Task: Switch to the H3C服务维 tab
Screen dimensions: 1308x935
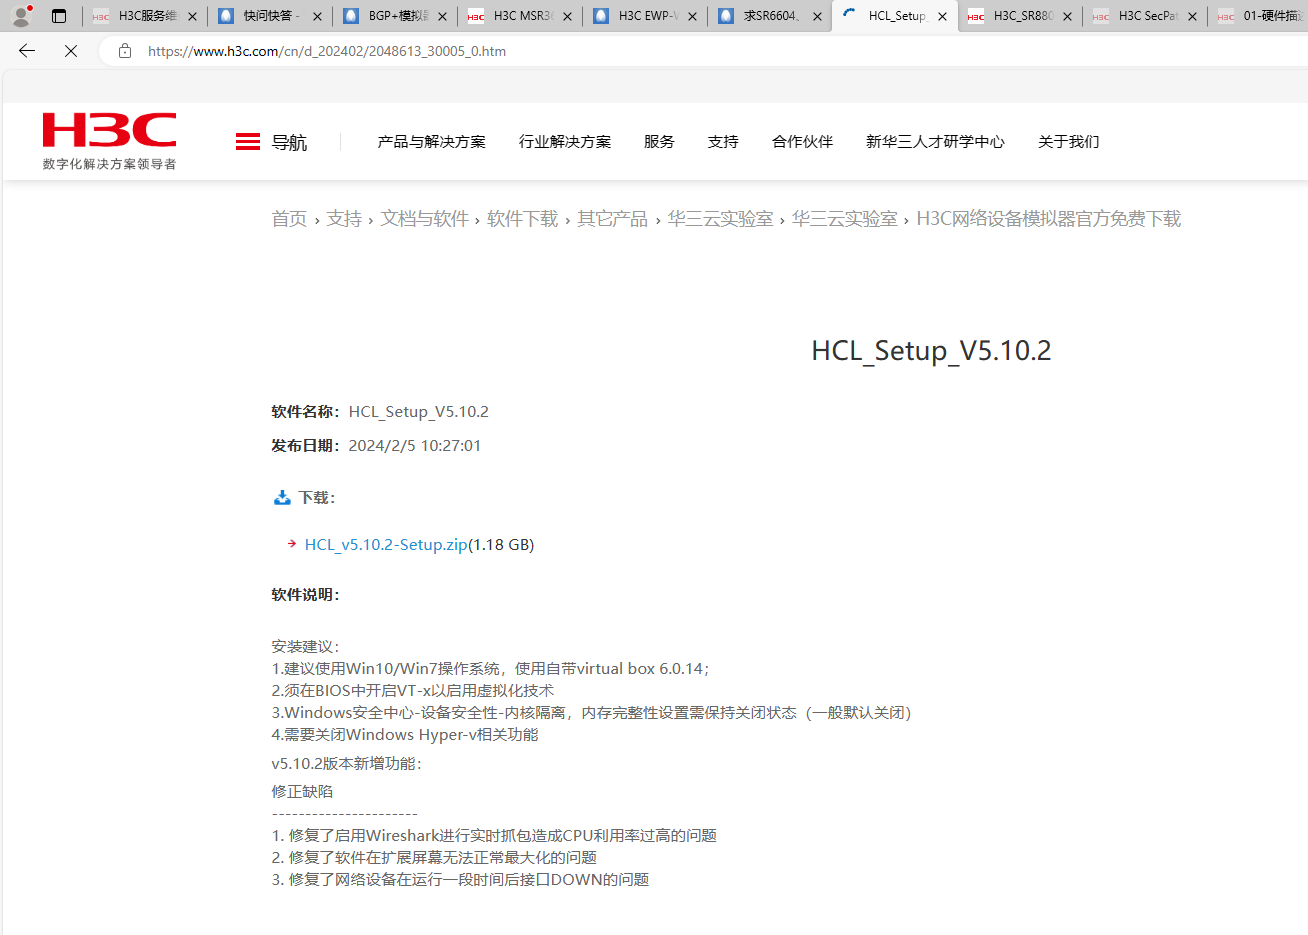Action: [x=145, y=16]
